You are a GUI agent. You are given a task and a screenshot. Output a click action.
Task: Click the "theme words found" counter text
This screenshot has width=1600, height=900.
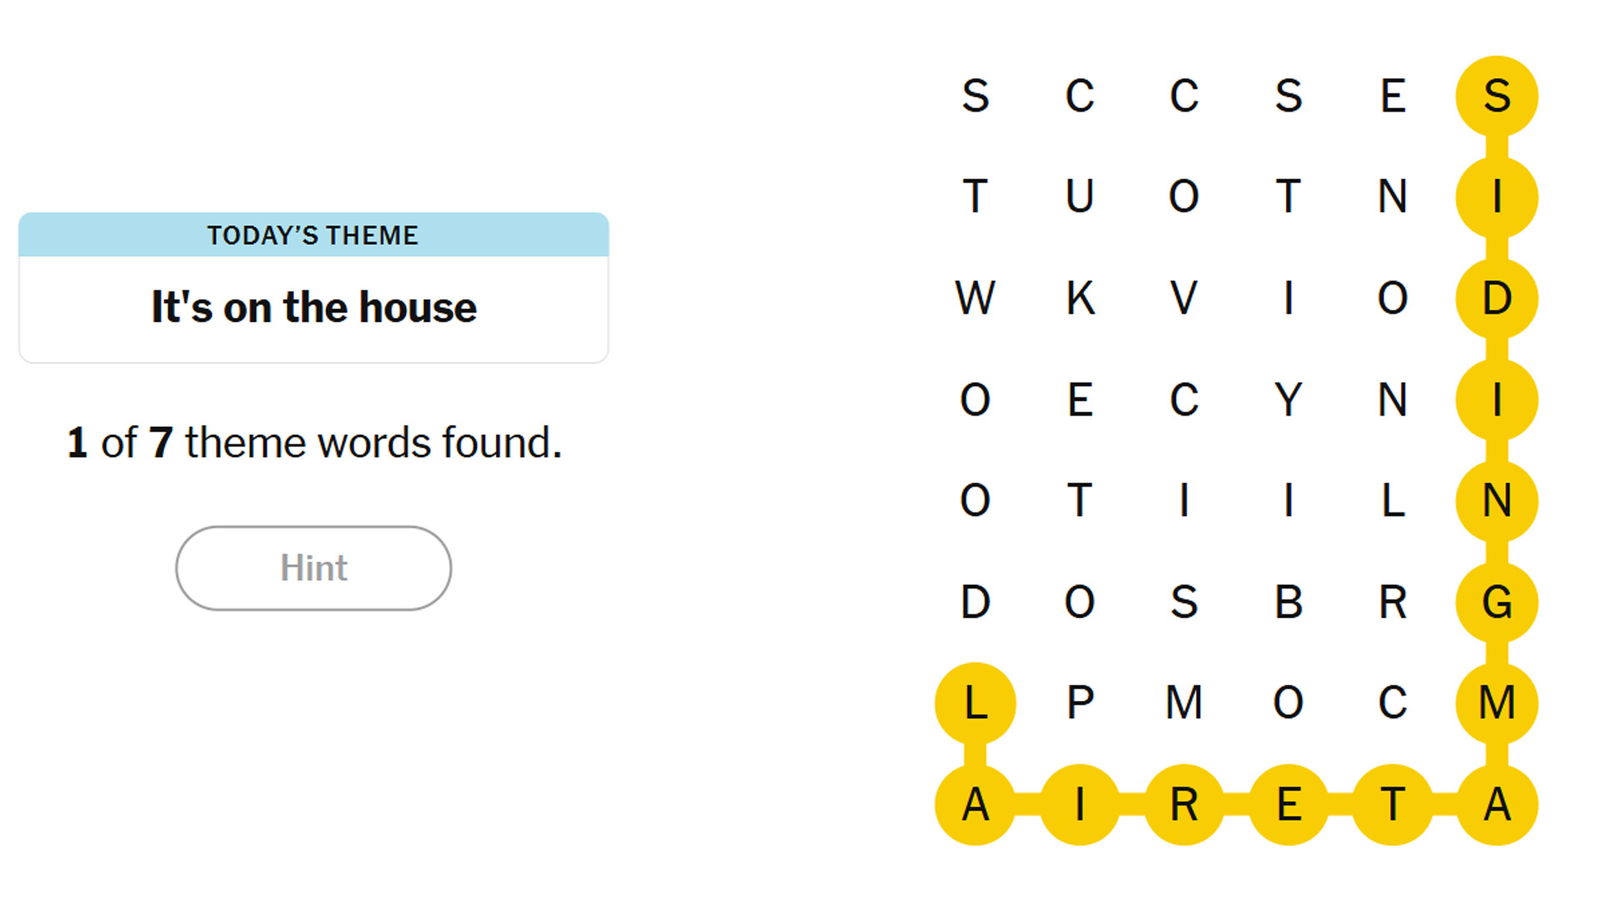pyautogui.click(x=314, y=442)
